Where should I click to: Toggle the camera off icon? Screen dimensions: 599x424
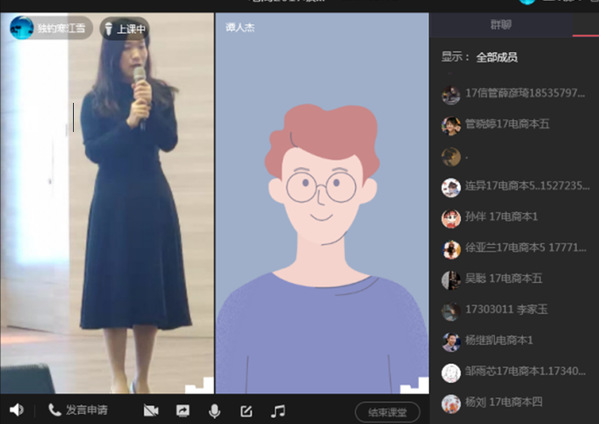(x=151, y=411)
